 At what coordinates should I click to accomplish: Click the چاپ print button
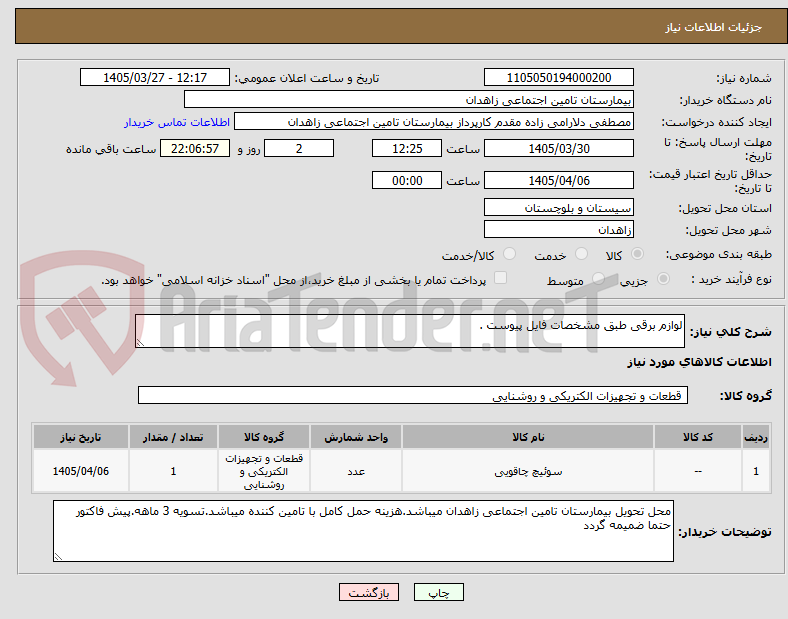tap(439, 592)
